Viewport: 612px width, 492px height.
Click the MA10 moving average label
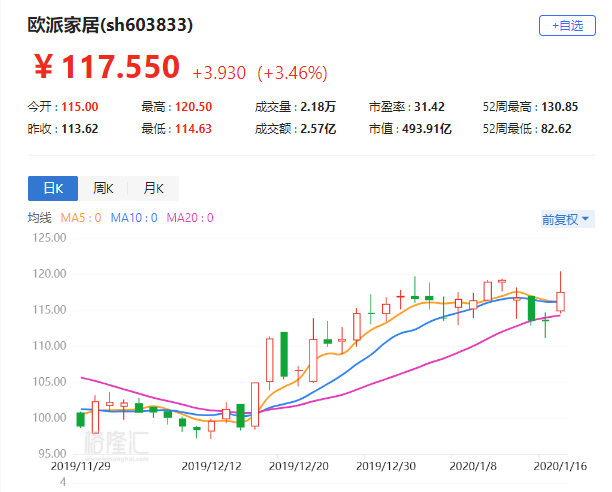coord(134,218)
